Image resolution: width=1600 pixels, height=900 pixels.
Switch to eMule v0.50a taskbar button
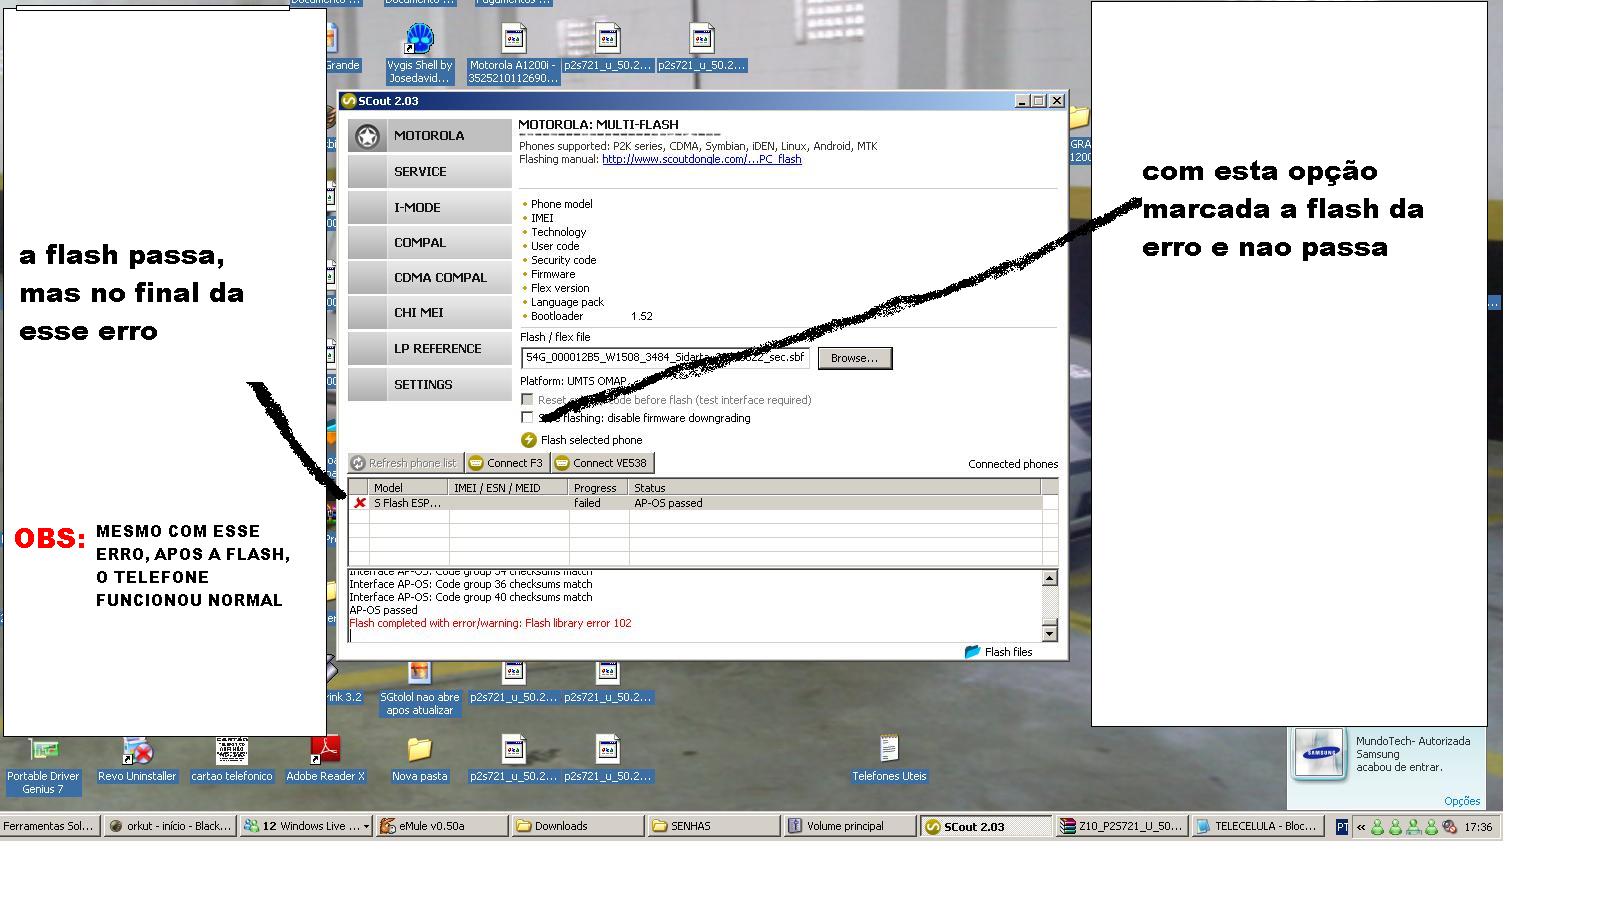(x=442, y=826)
